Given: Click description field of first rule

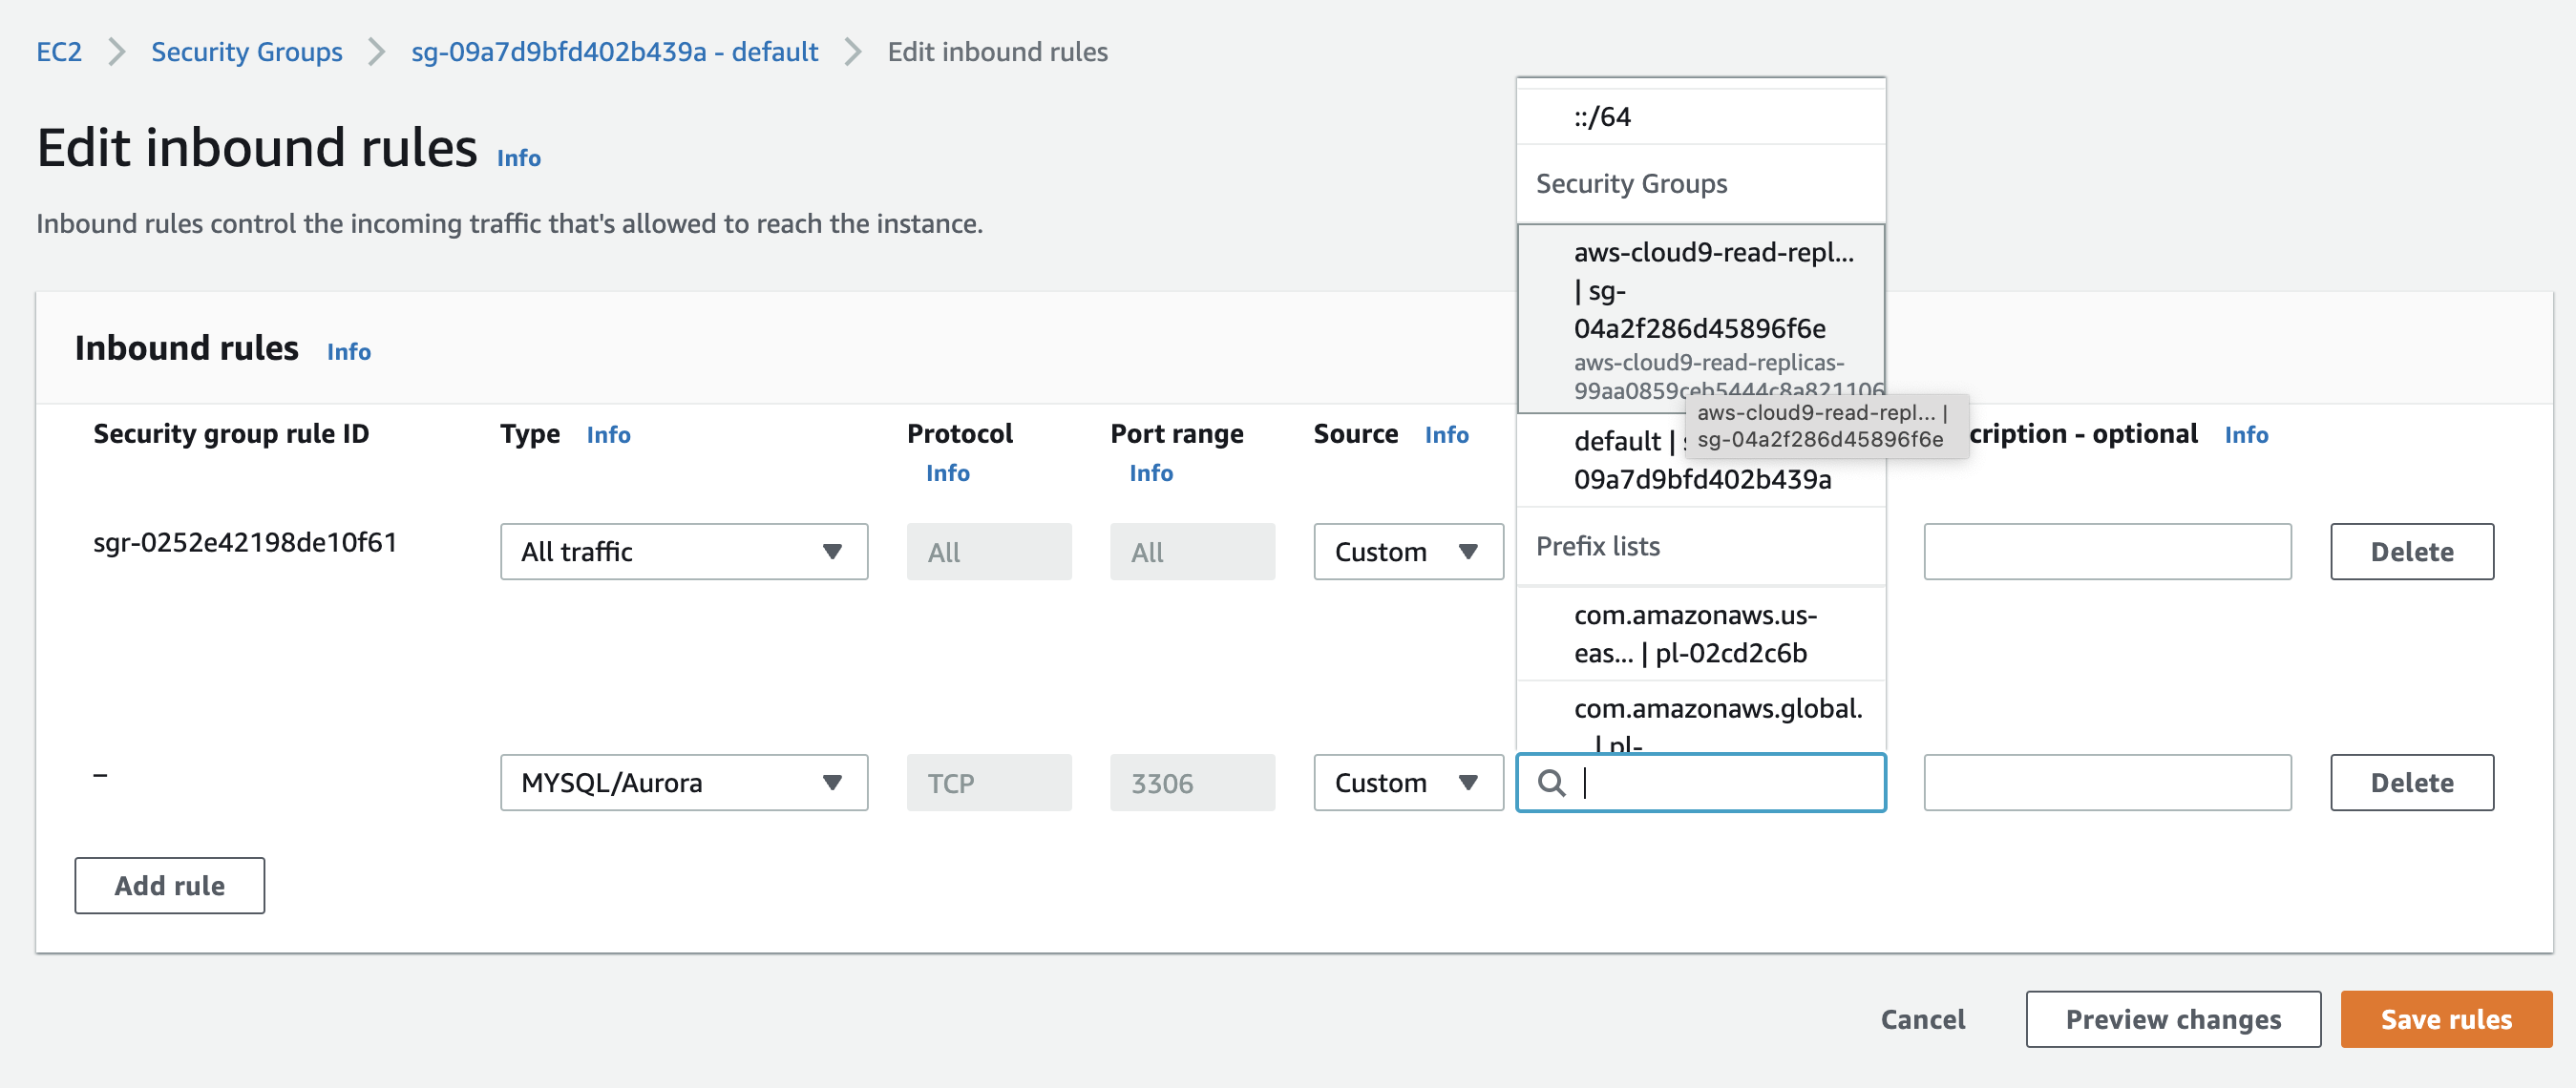Looking at the screenshot, I should (x=2106, y=552).
